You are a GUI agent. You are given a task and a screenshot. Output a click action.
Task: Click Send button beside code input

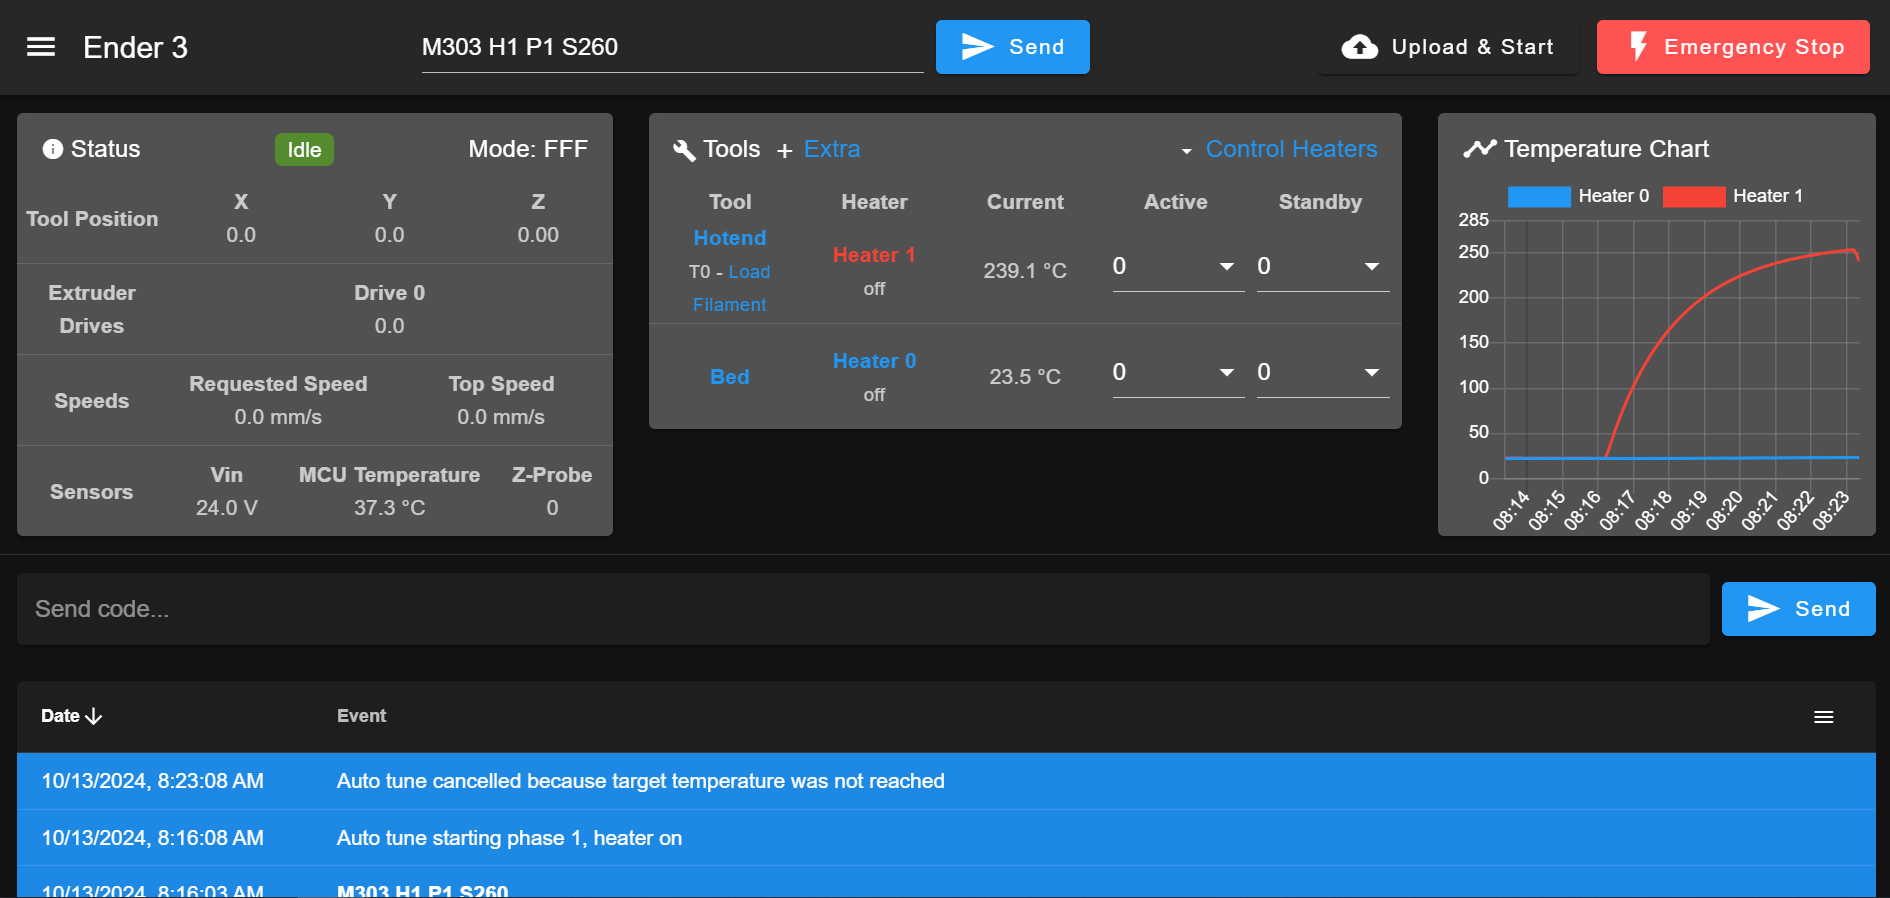pyautogui.click(x=1798, y=609)
